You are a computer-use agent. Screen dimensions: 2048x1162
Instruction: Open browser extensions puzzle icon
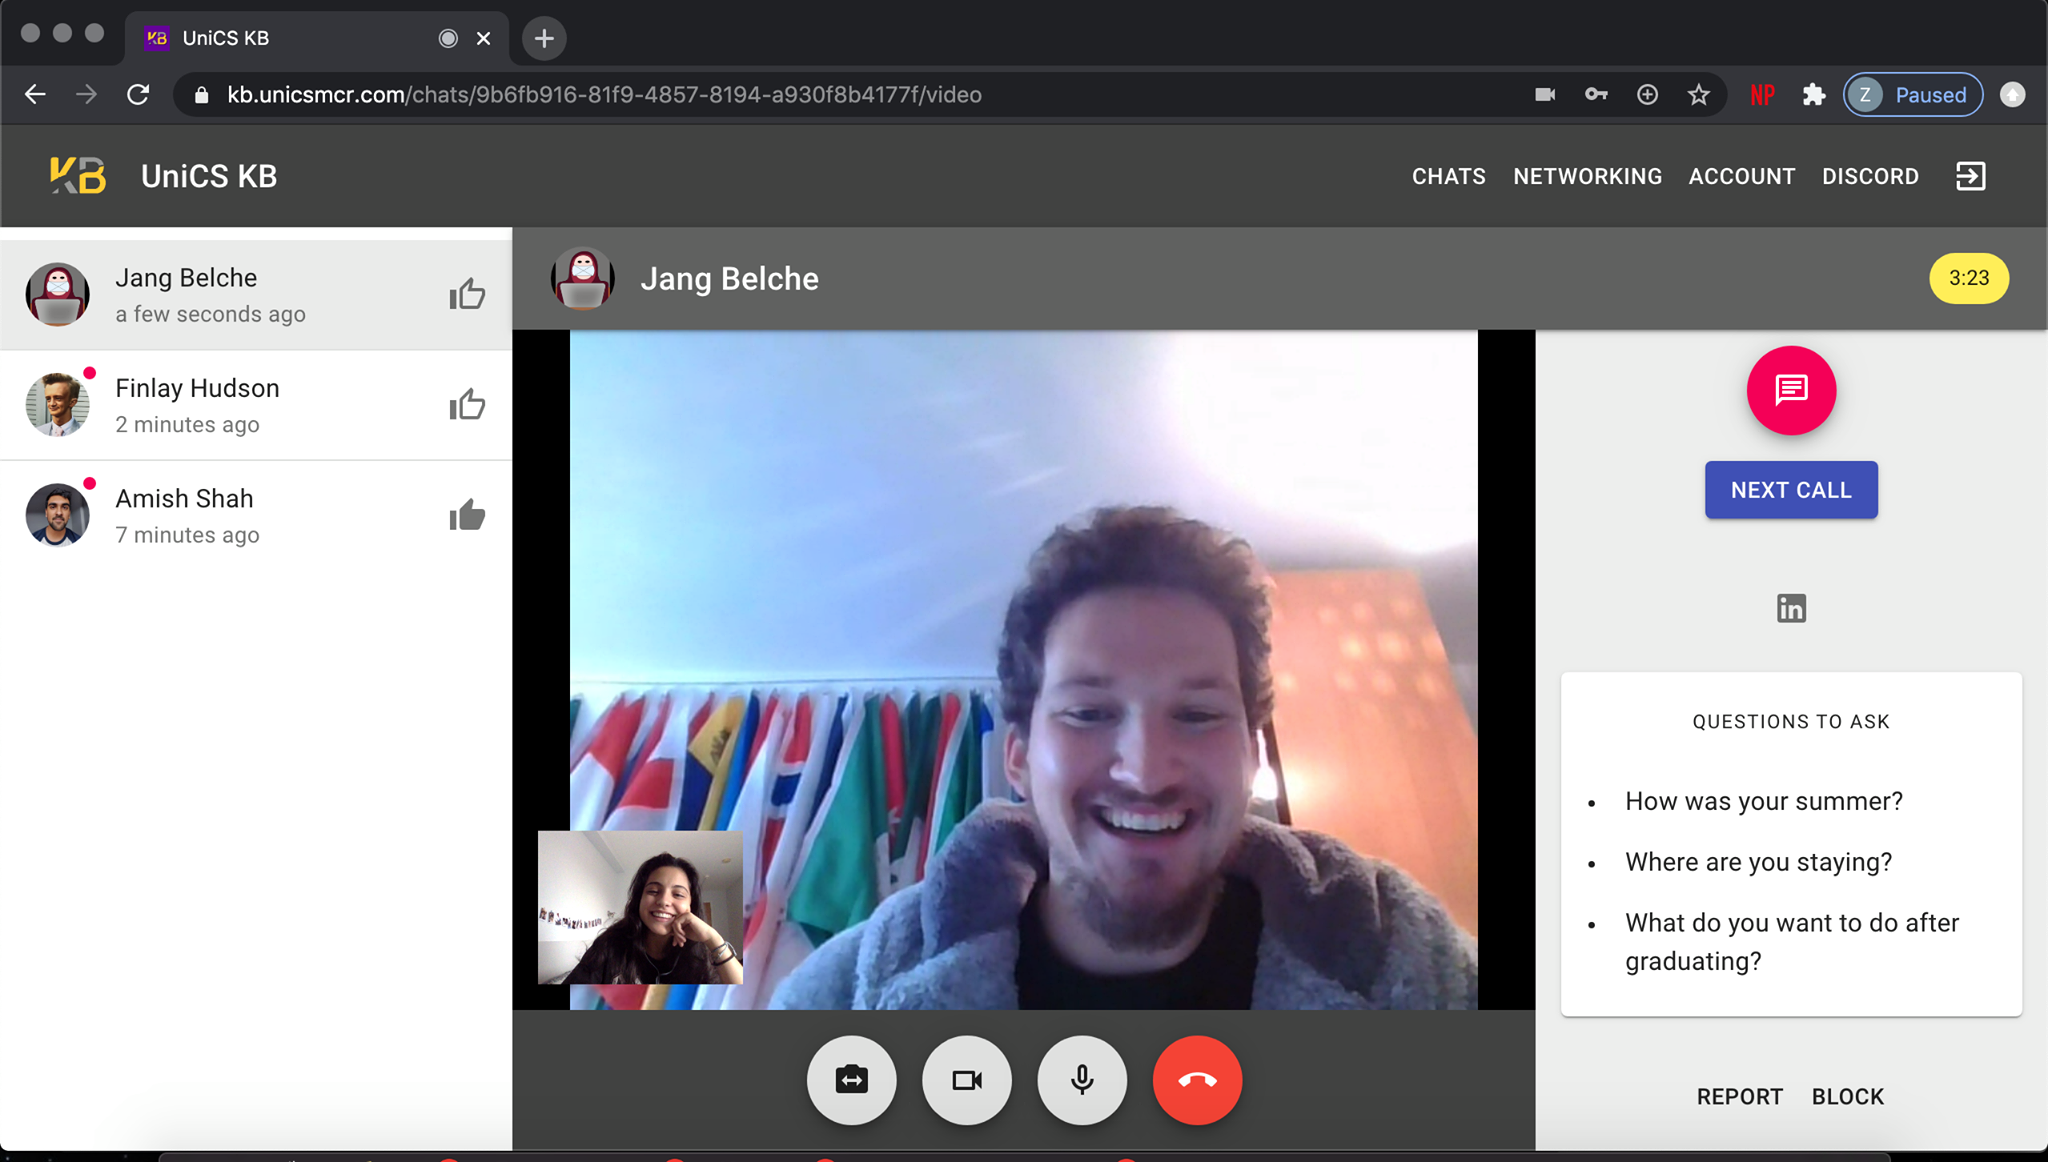point(1813,95)
